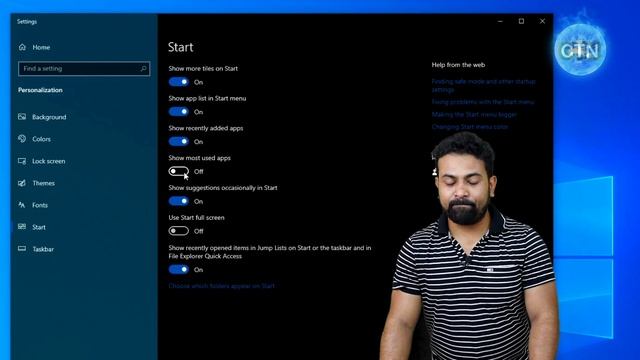Open Lock screen settings monitor icon
640x360 pixels.
click(22, 161)
